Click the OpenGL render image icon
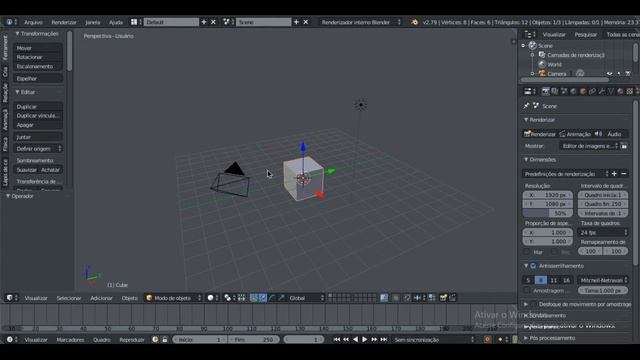This screenshot has width=640, height=360. tap(443, 298)
